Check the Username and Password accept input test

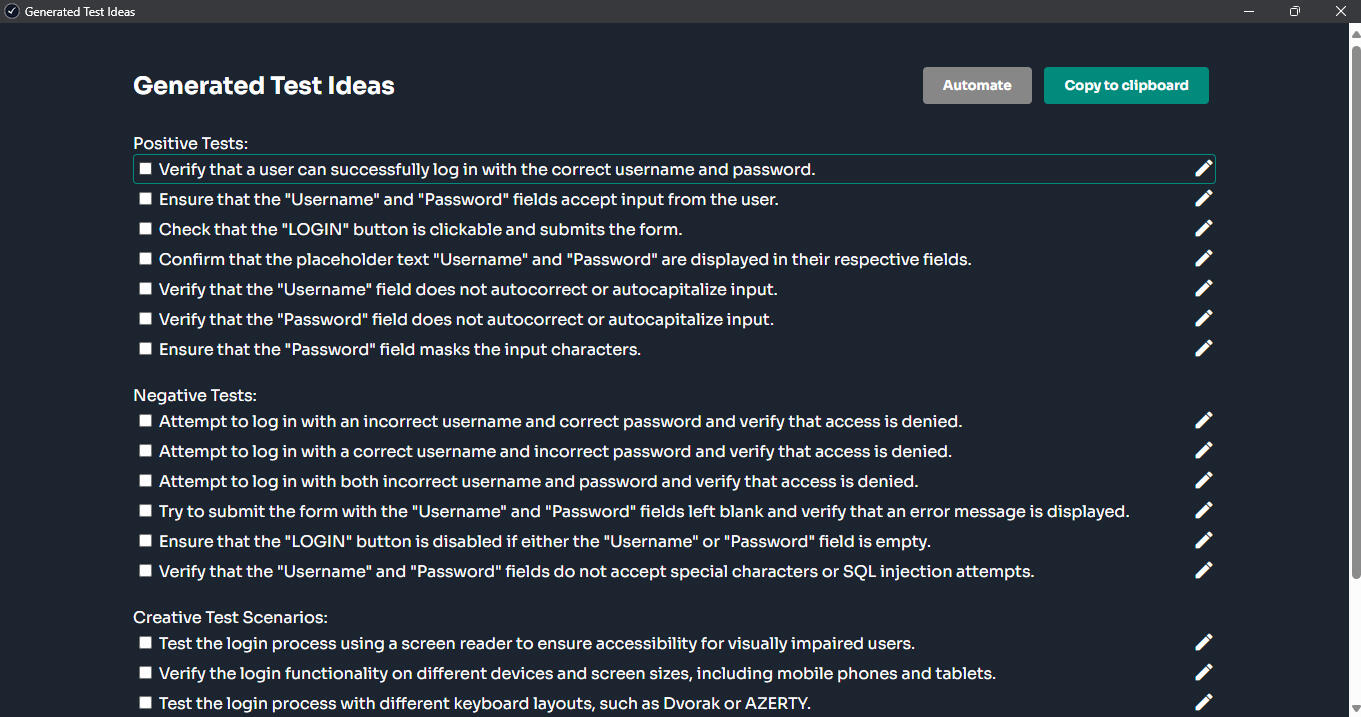pyautogui.click(x=146, y=199)
